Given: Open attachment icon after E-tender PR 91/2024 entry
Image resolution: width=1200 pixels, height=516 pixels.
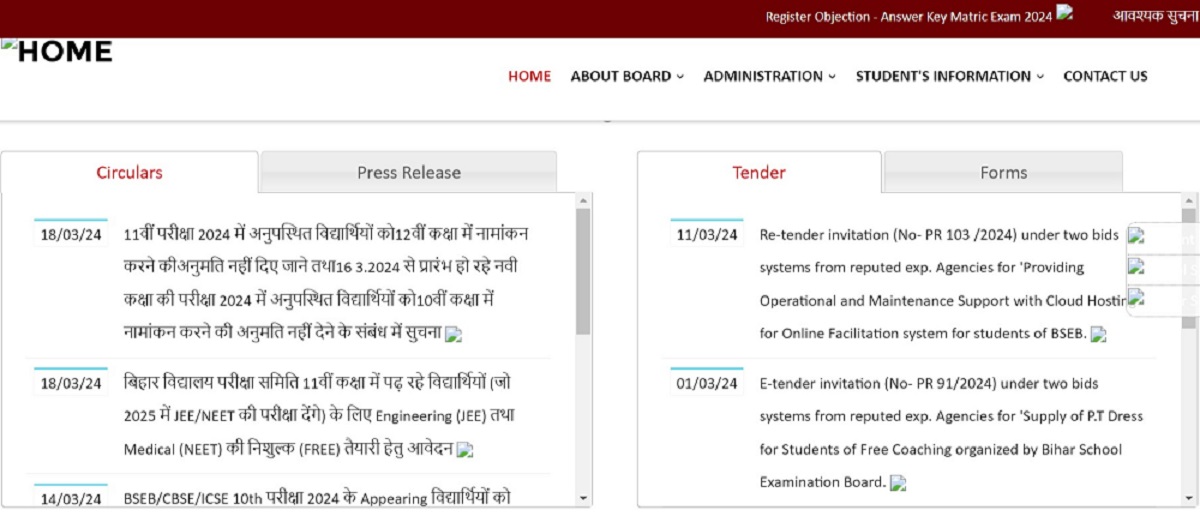Looking at the screenshot, I should 898,483.
